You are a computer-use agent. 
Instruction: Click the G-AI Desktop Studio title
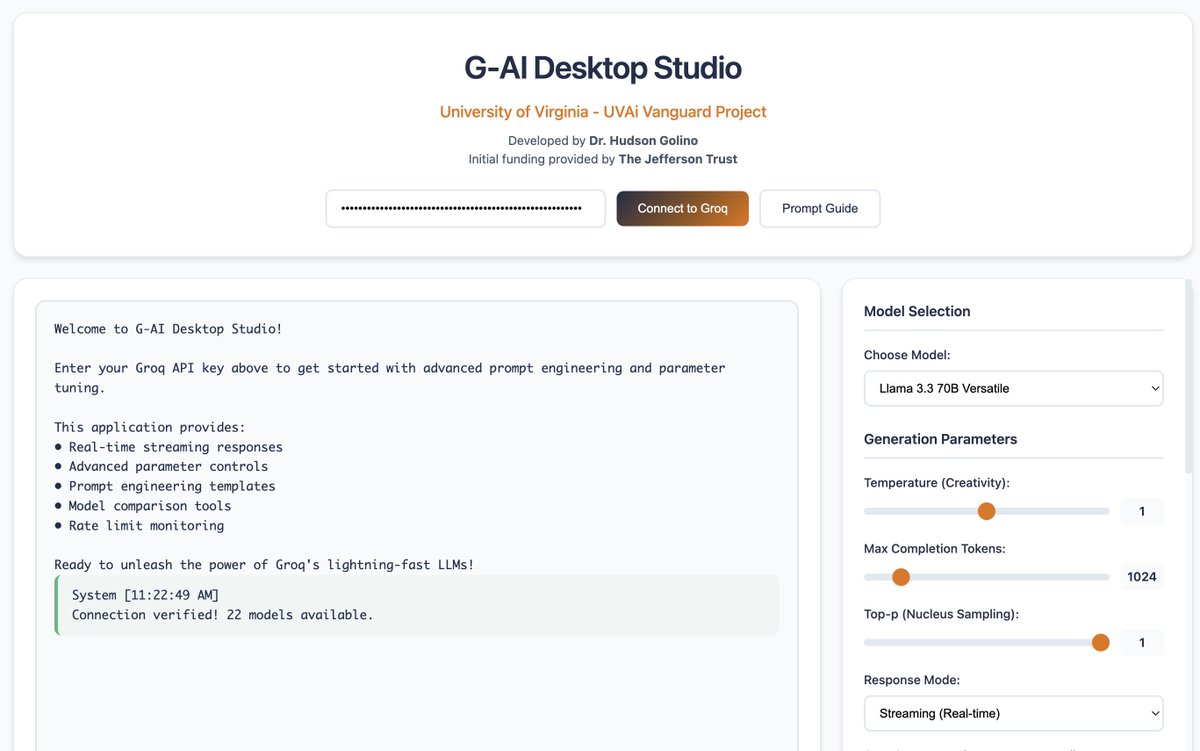click(x=603, y=68)
